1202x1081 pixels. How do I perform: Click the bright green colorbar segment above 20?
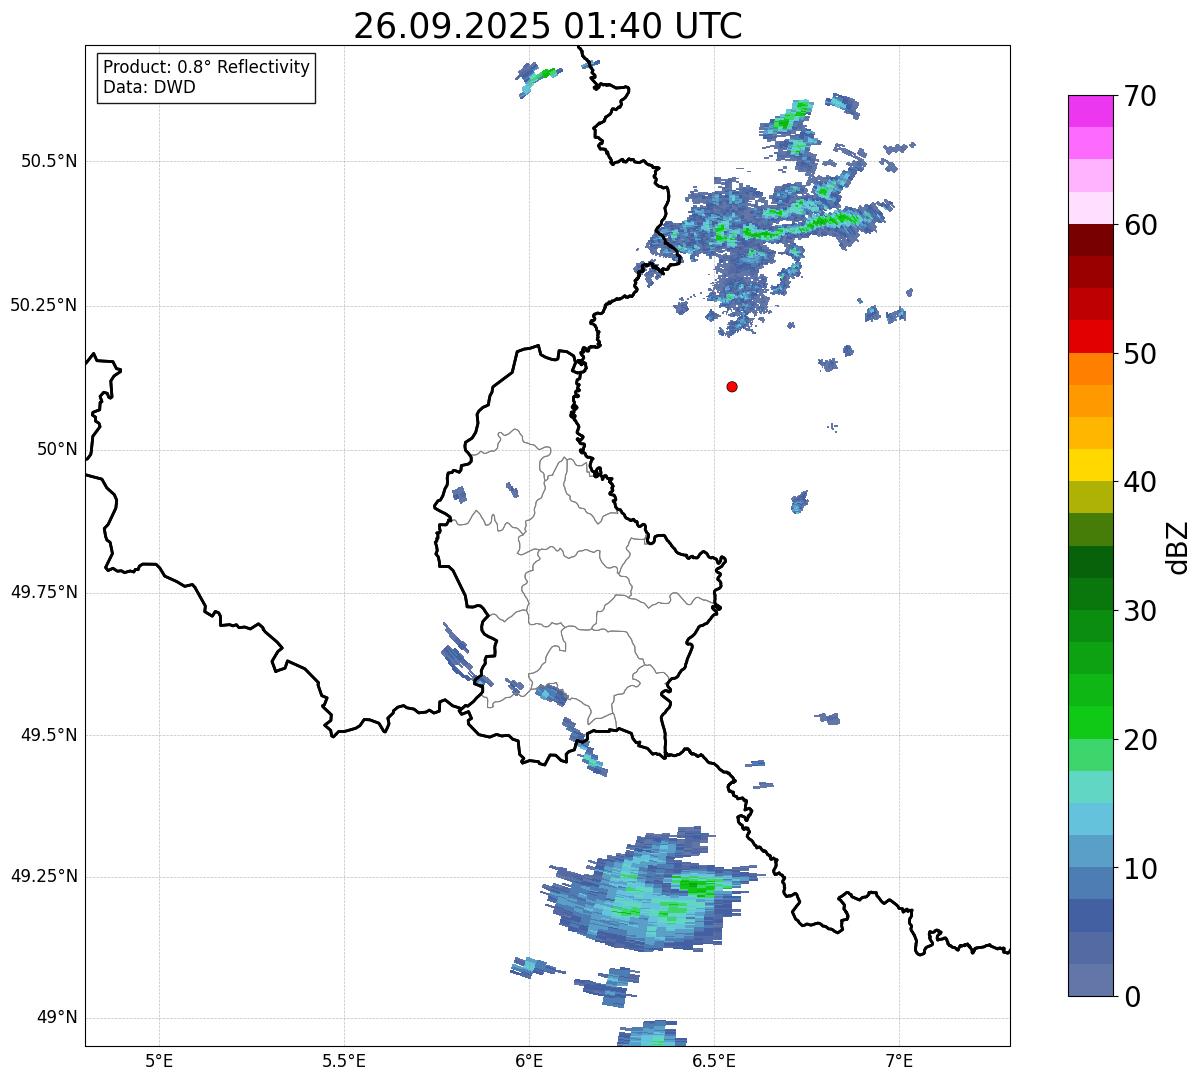click(1090, 723)
